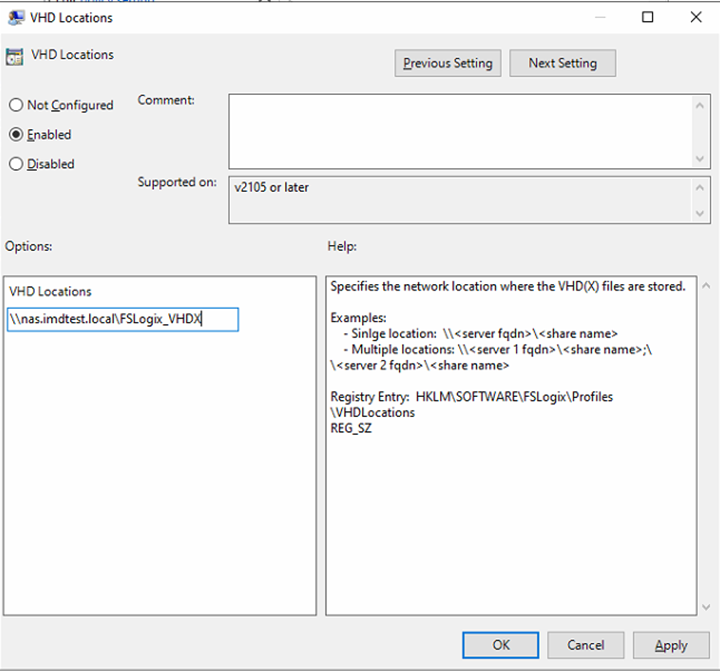Jump to Next Setting
The height and width of the screenshot is (671, 720).
[x=562, y=63]
